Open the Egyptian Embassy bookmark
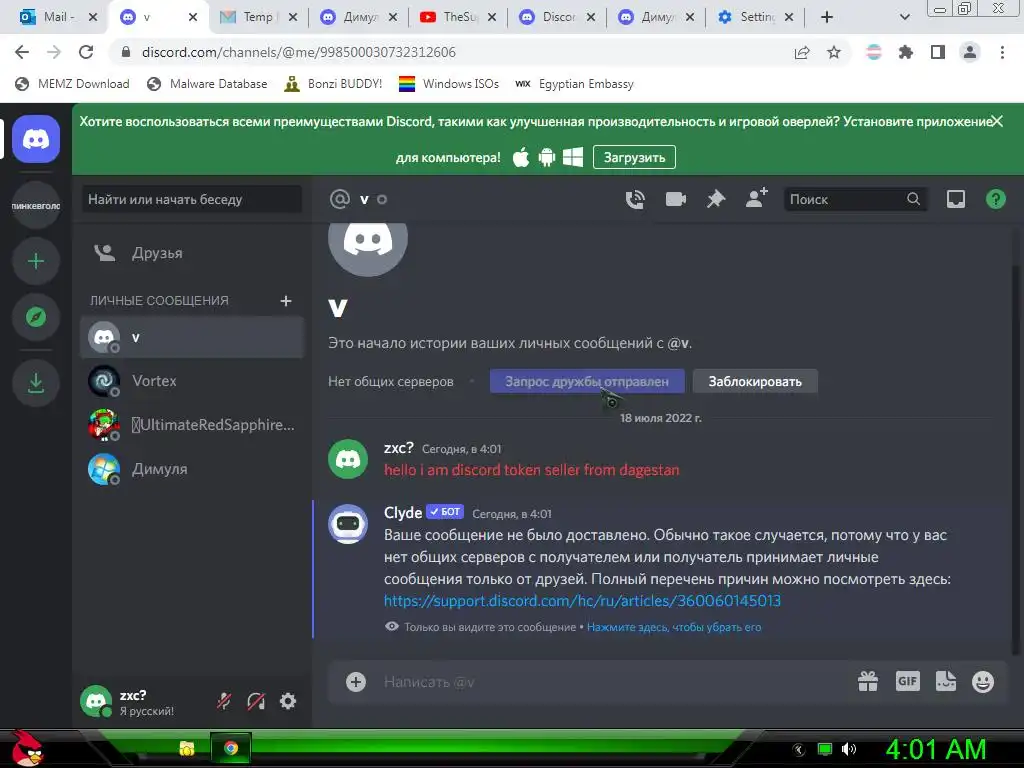The image size is (1024, 768). (x=575, y=84)
